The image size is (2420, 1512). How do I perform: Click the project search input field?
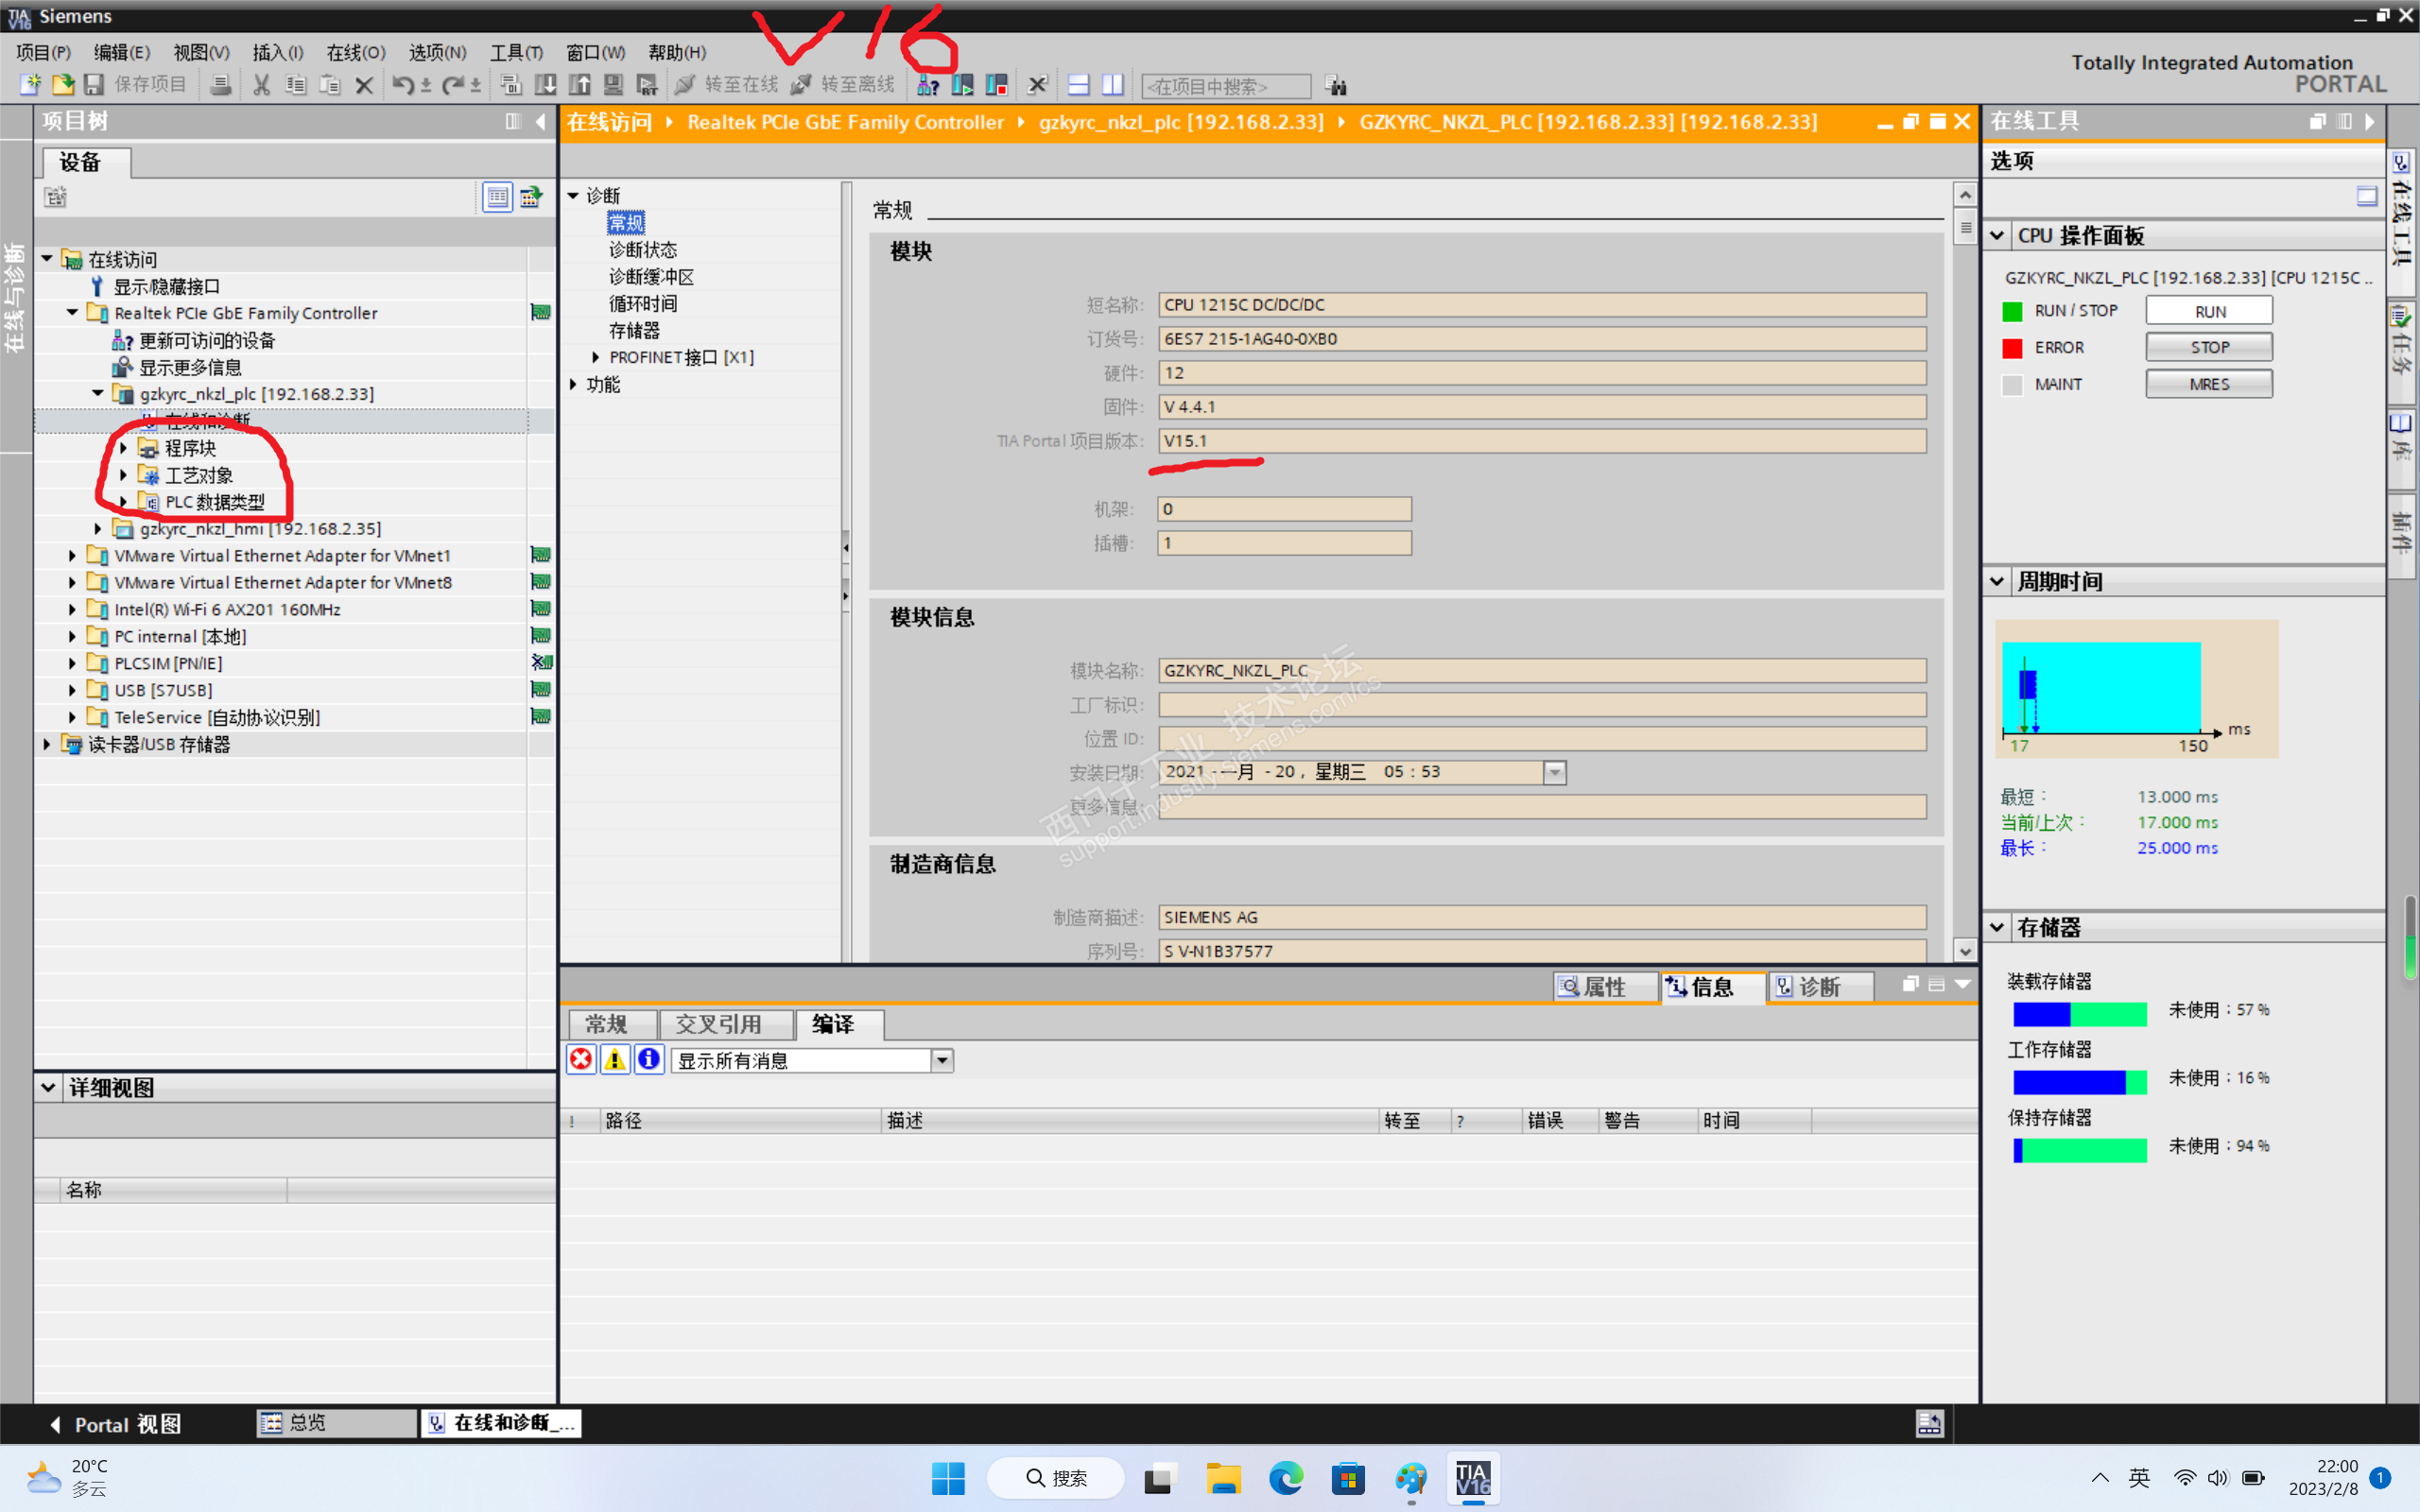coord(1225,87)
